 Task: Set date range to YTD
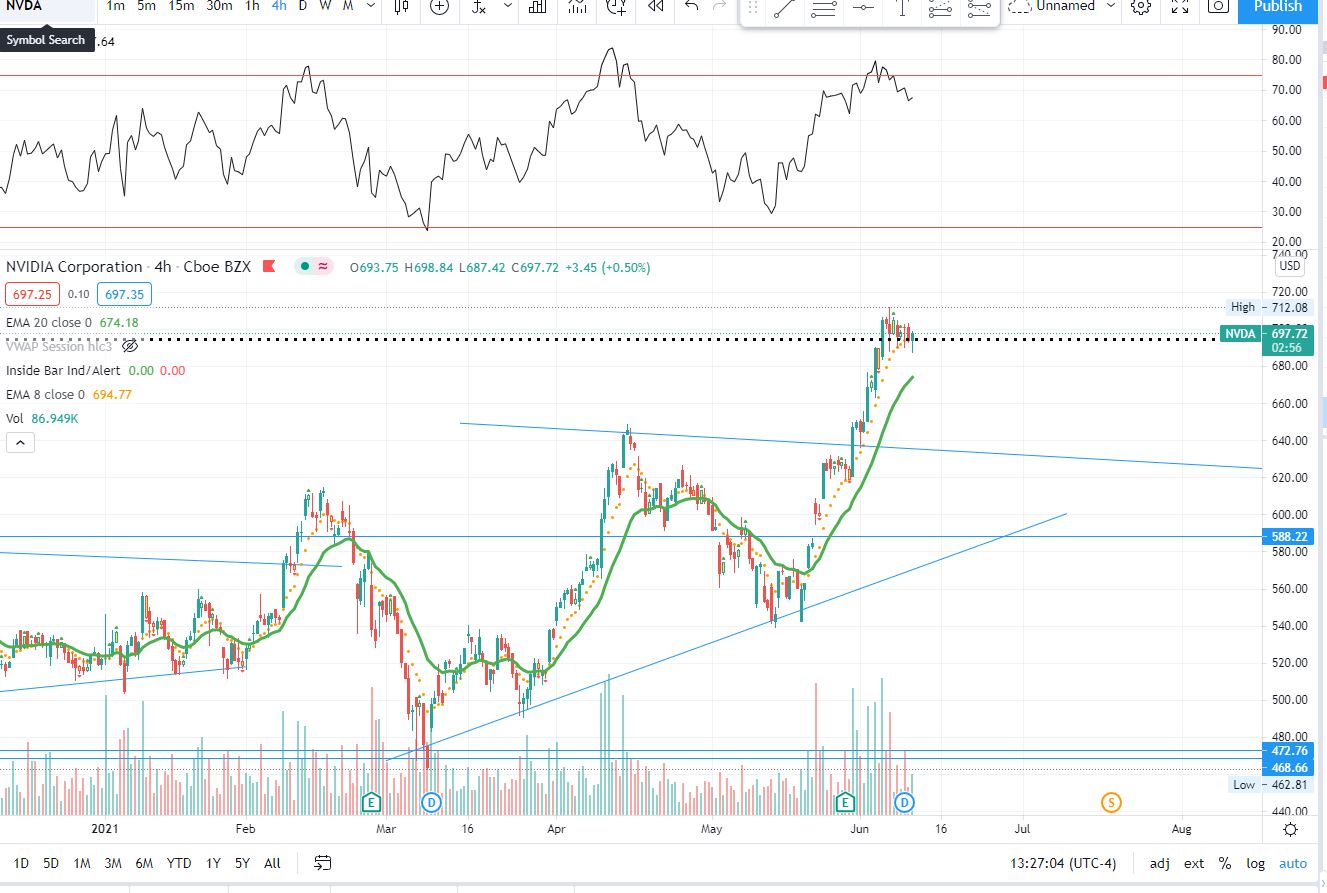coord(179,863)
